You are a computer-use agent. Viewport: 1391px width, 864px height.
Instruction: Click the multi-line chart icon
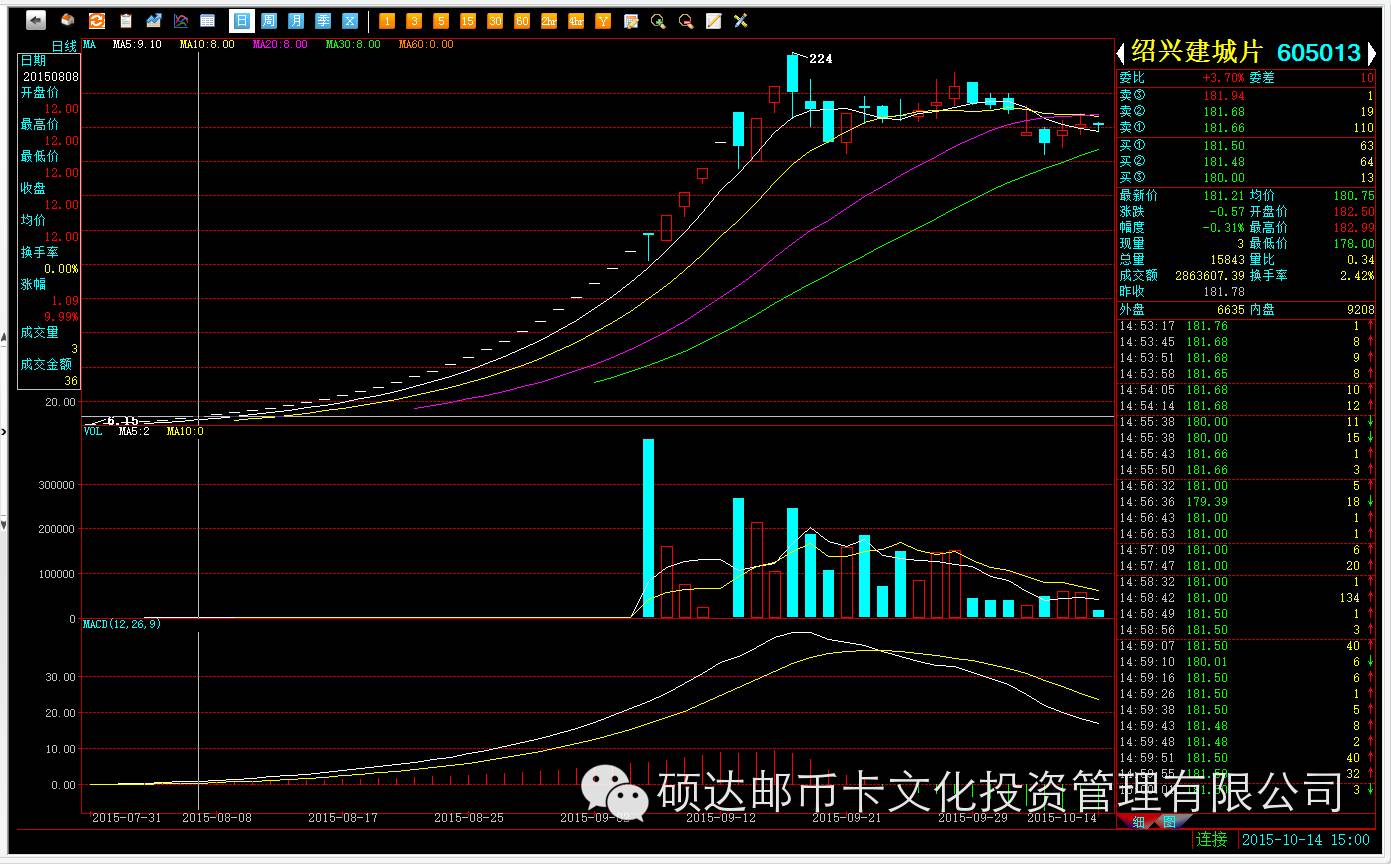[x=181, y=20]
